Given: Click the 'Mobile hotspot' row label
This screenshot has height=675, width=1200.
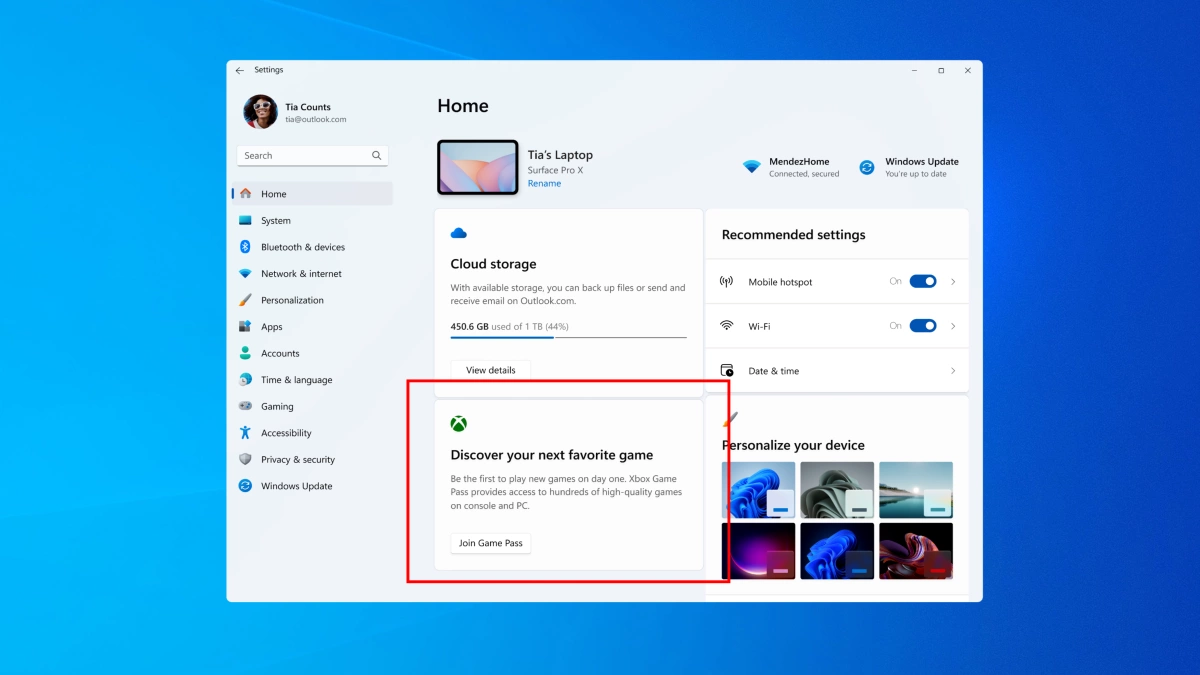Looking at the screenshot, I should coord(781,282).
